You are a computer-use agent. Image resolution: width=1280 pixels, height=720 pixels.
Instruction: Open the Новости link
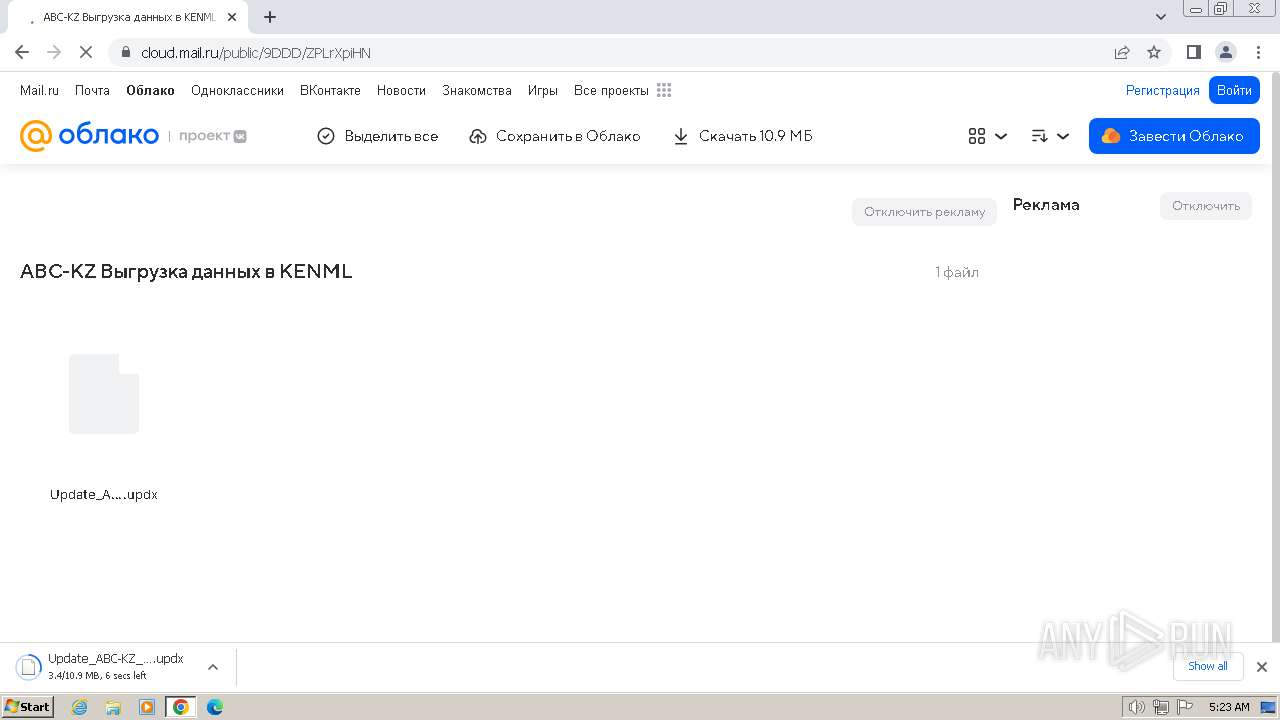(x=401, y=90)
